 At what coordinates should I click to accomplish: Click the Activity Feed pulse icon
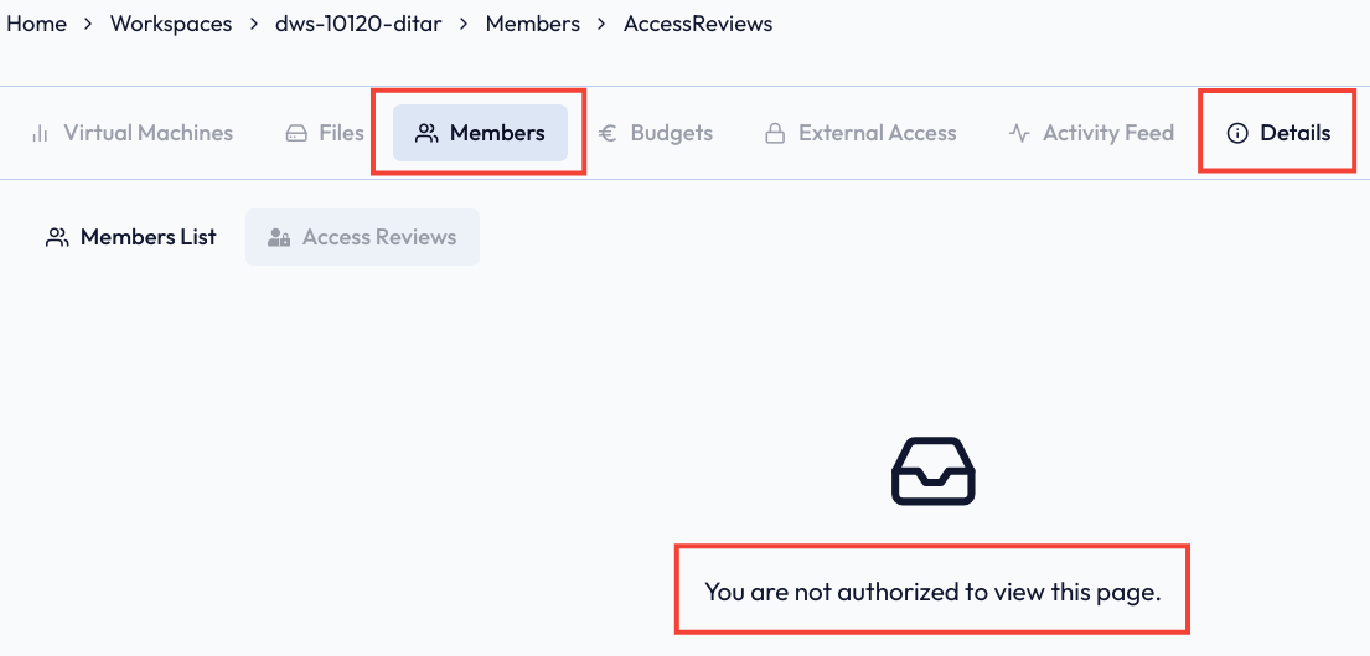[x=1019, y=133]
